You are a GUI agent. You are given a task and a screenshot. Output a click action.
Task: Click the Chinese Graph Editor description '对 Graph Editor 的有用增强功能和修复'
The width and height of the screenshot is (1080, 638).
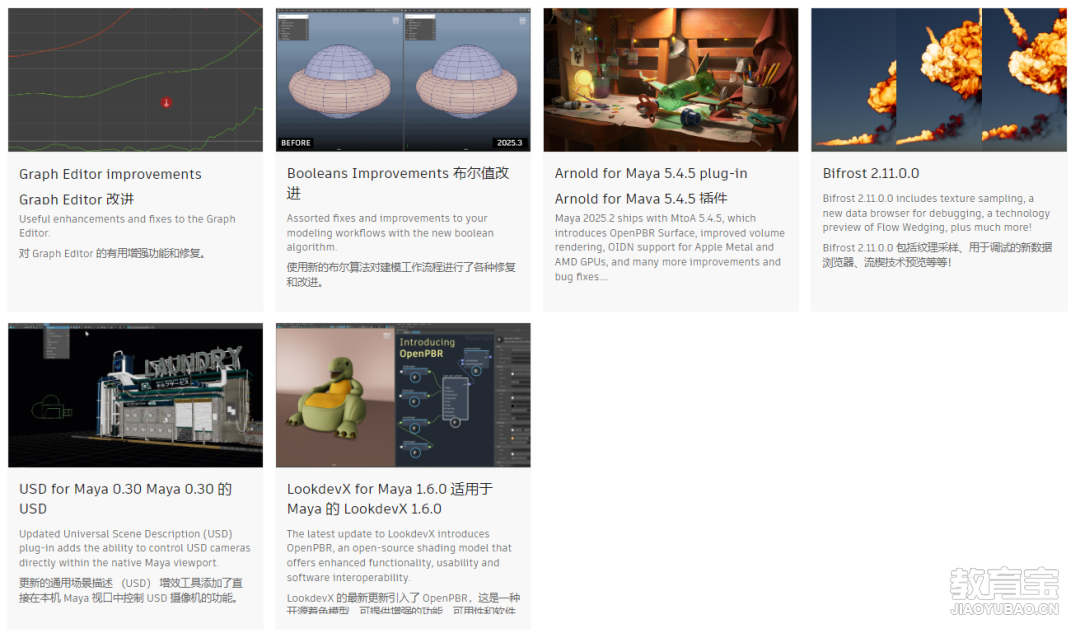[x=112, y=254]
